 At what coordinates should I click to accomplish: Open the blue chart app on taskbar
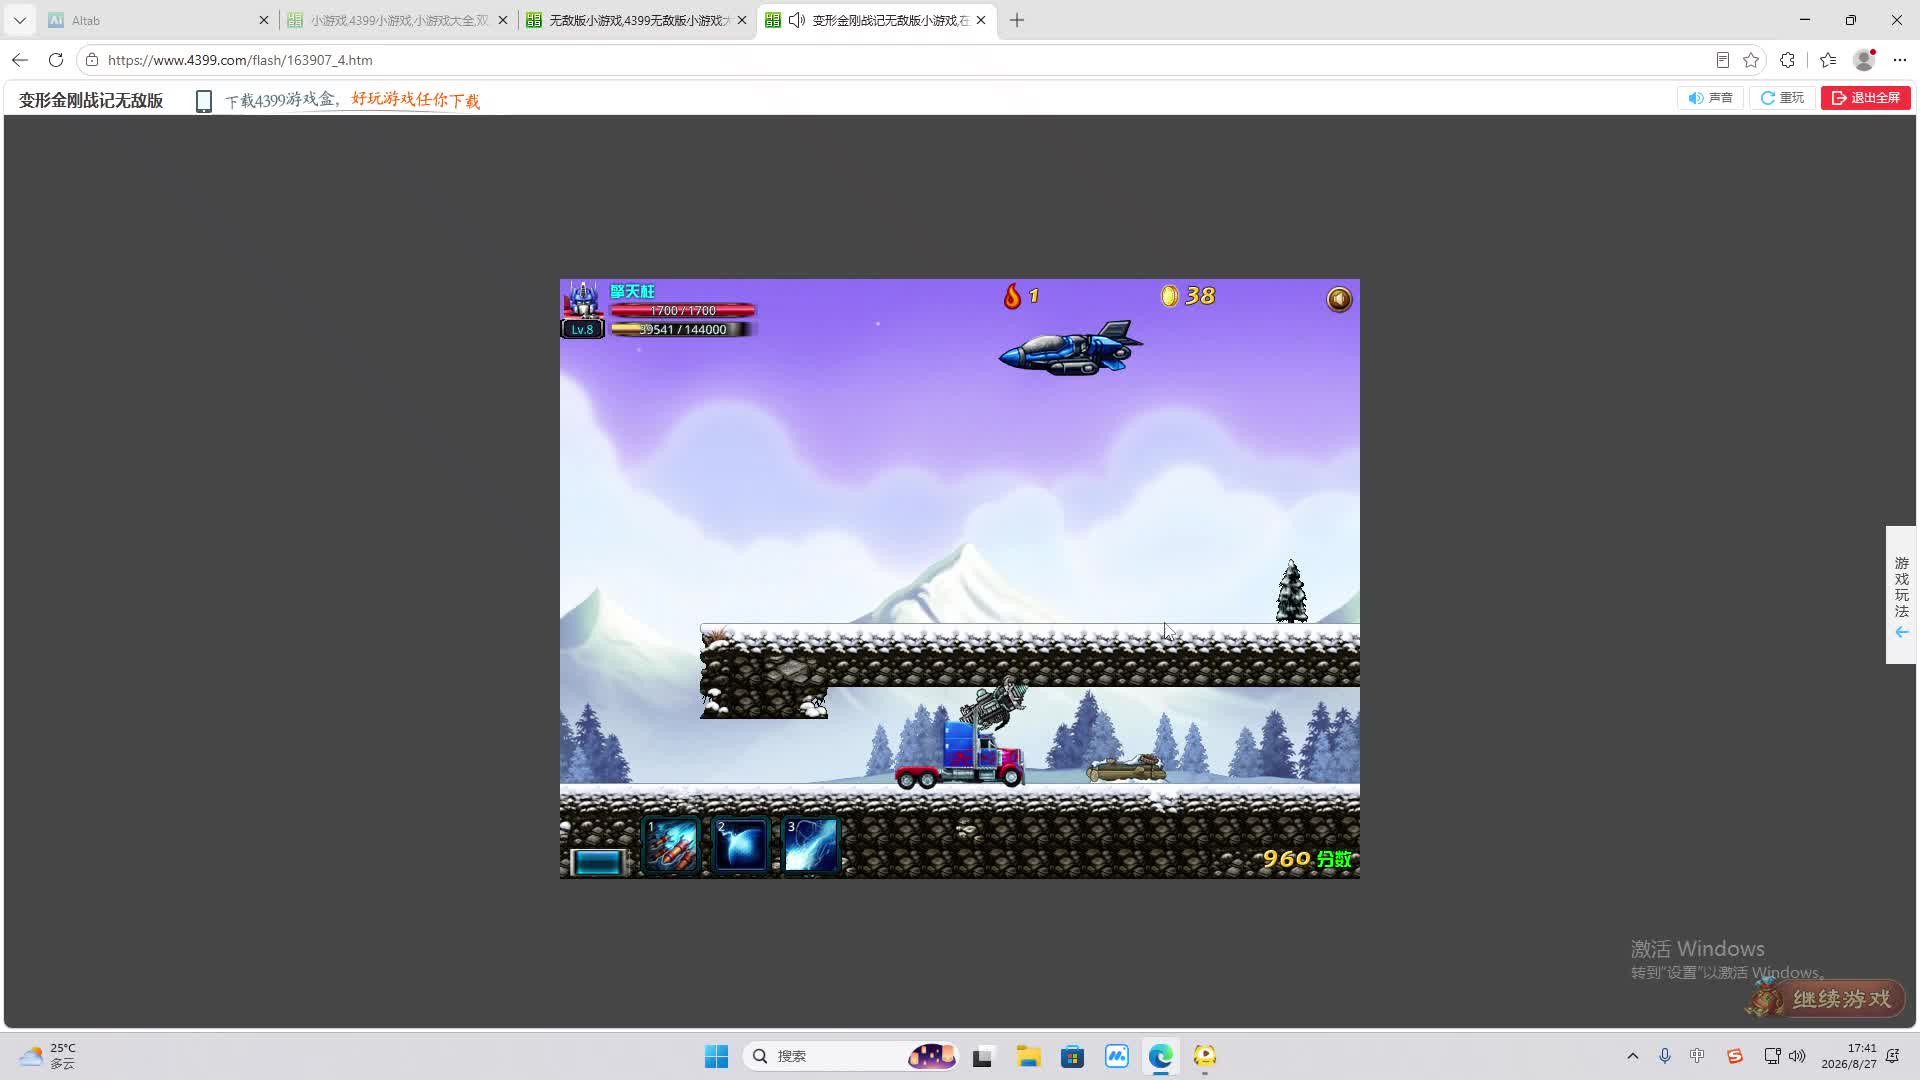[x=1117, y=1056]
